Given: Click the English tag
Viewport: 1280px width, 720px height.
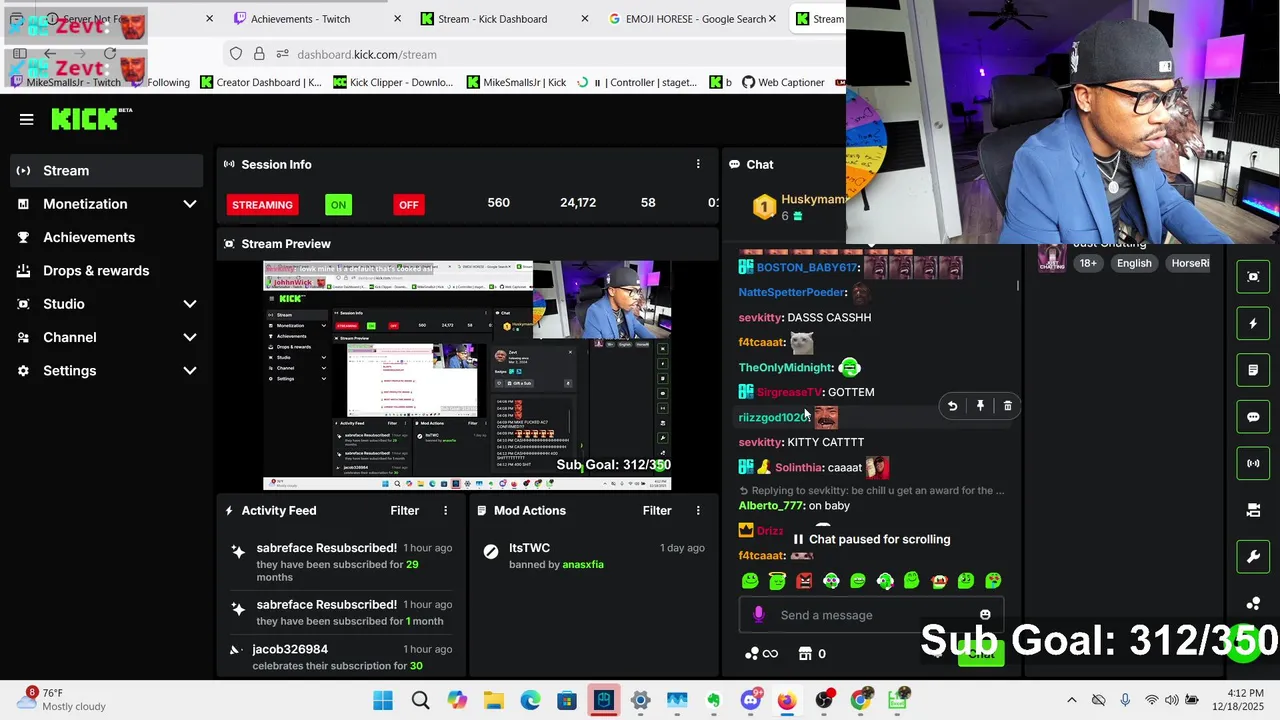Looking at the screenshot, I should pyautogui.click(x=1134, y=263).
